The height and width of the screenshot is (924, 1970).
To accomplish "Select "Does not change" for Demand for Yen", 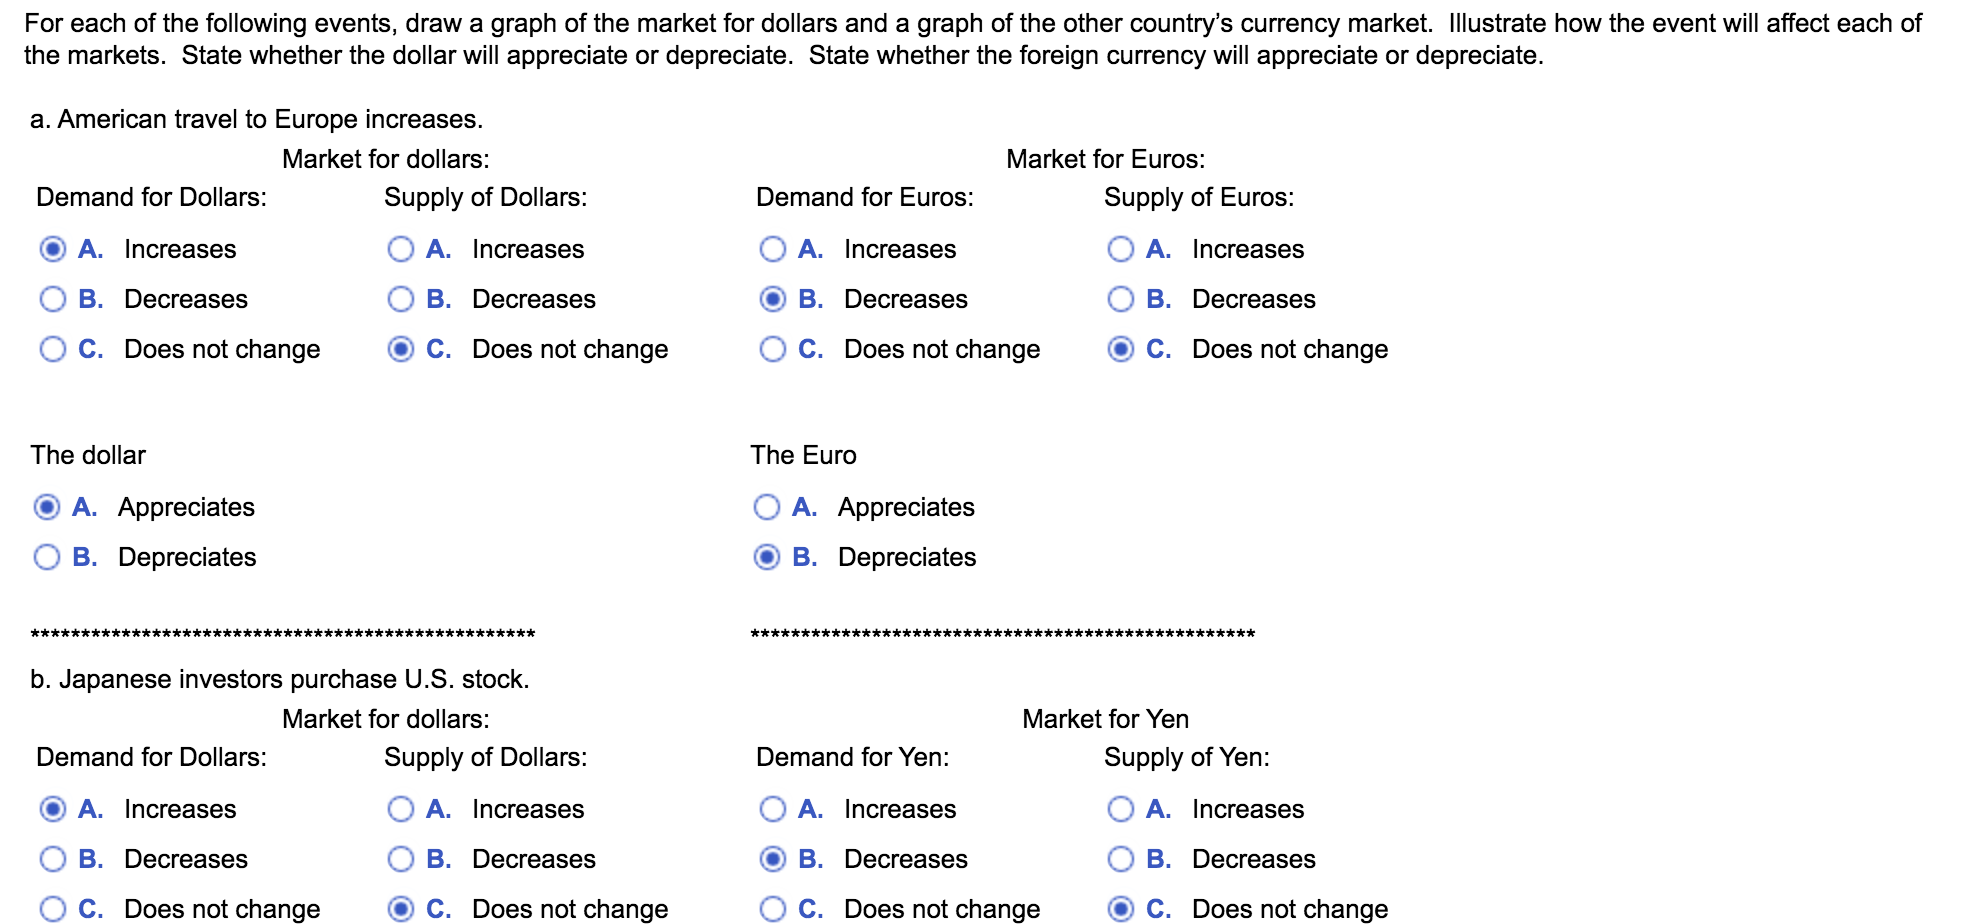I will click(774, 908).
